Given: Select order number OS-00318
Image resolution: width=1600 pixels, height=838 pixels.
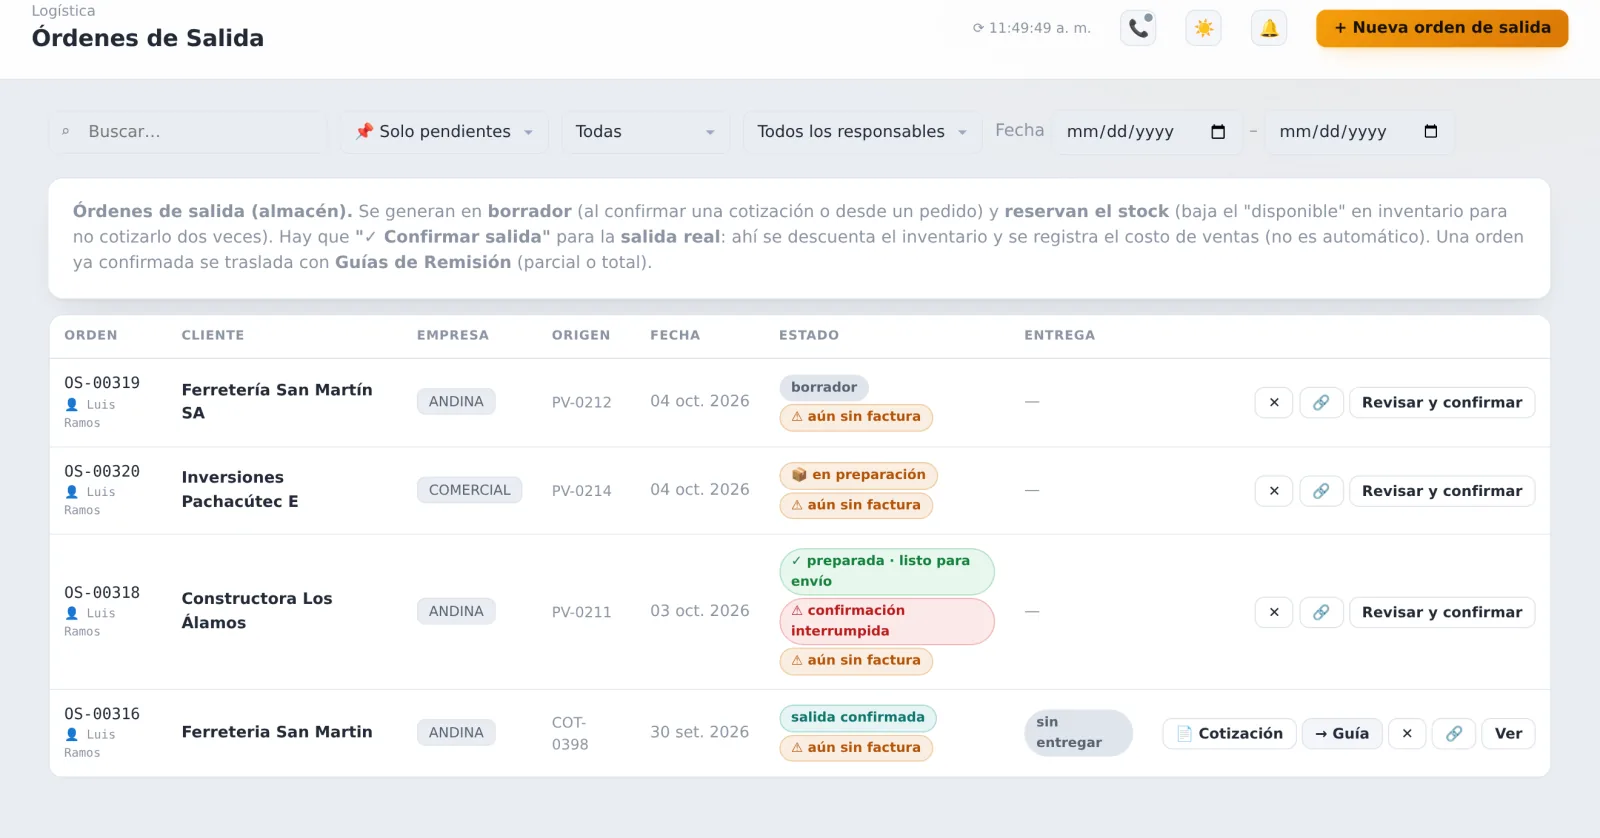Looking at the screenshot, I should click(102, 593).
